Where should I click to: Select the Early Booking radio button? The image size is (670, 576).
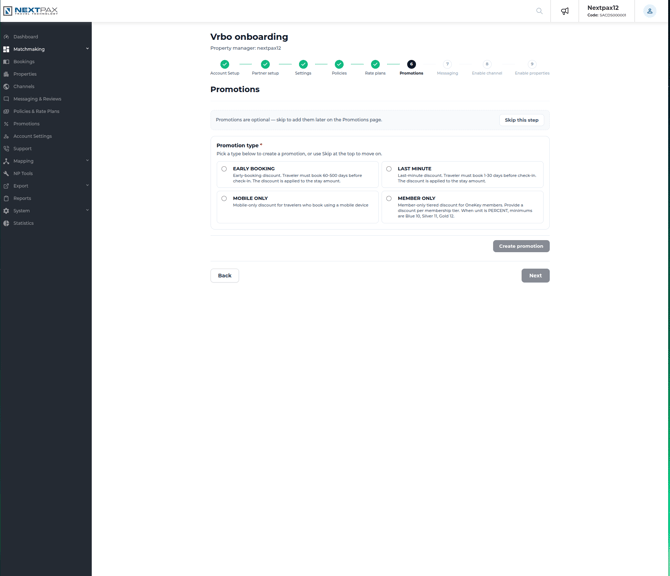[224, 169]
